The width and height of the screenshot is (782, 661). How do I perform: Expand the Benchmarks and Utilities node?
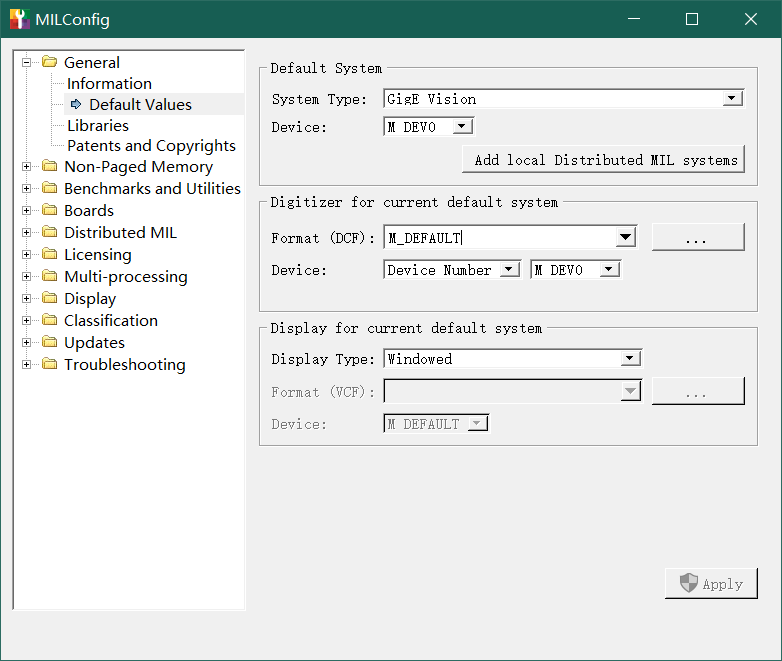click(26, 189)
